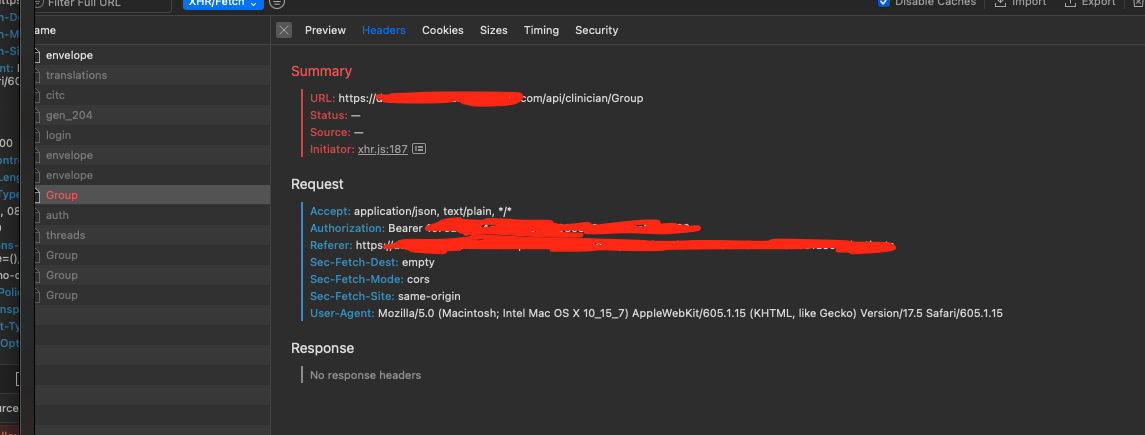Click the filter icon inside the URL filter field
Screen dimensions: 1145x435
coord(39,4)
